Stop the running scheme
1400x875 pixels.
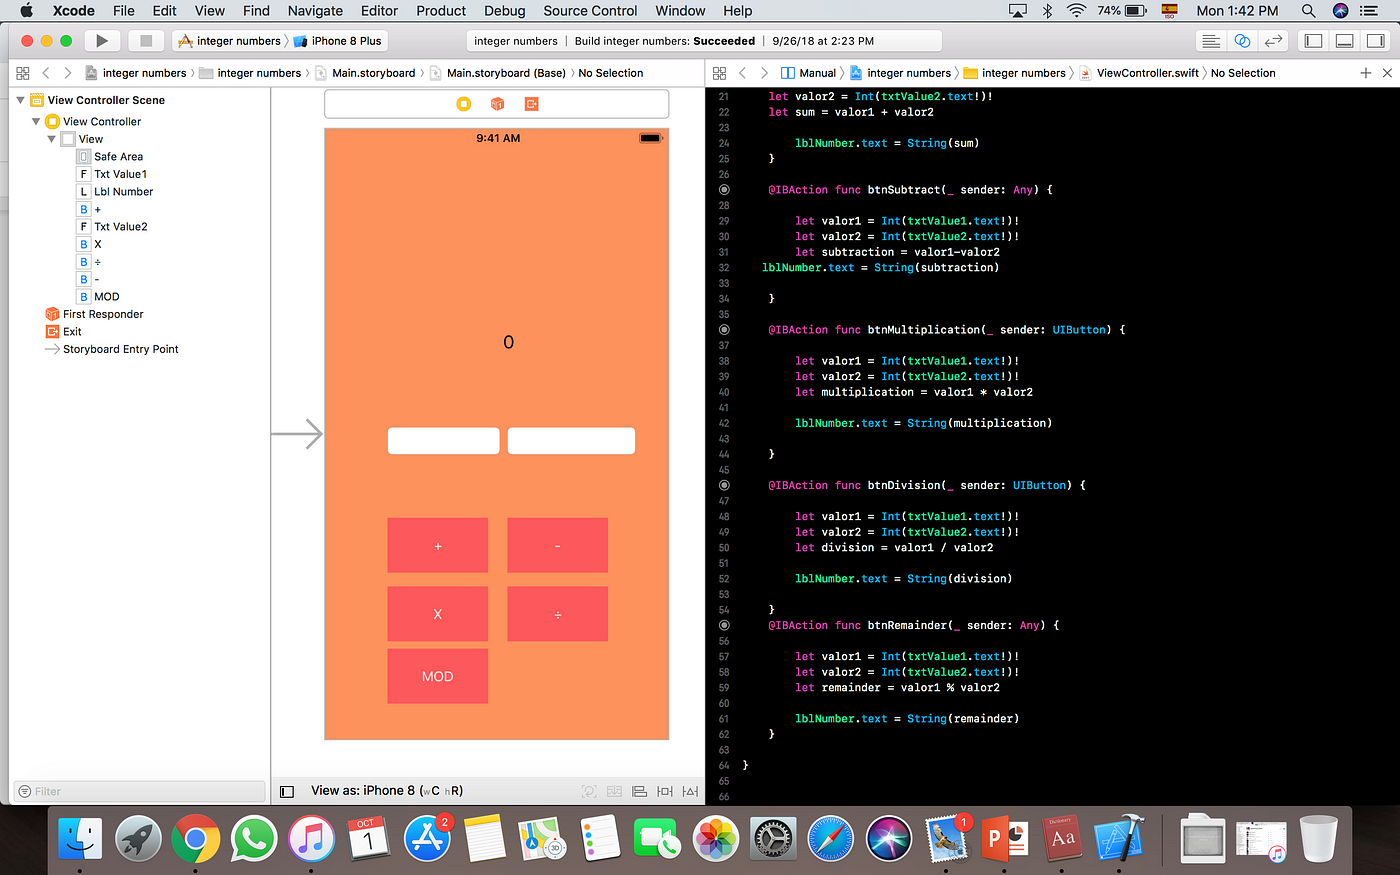pos(146,41)
